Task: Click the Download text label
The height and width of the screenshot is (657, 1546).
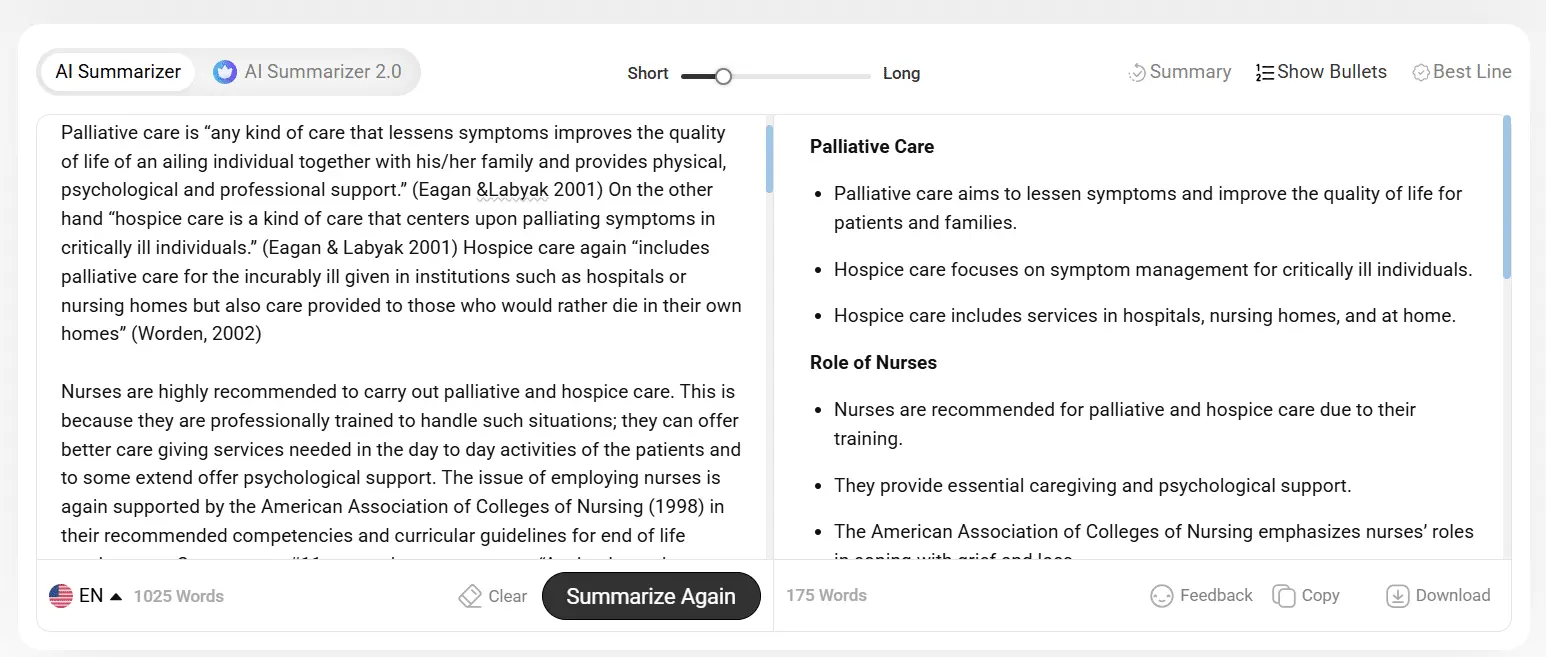Action: (1453, 595)
